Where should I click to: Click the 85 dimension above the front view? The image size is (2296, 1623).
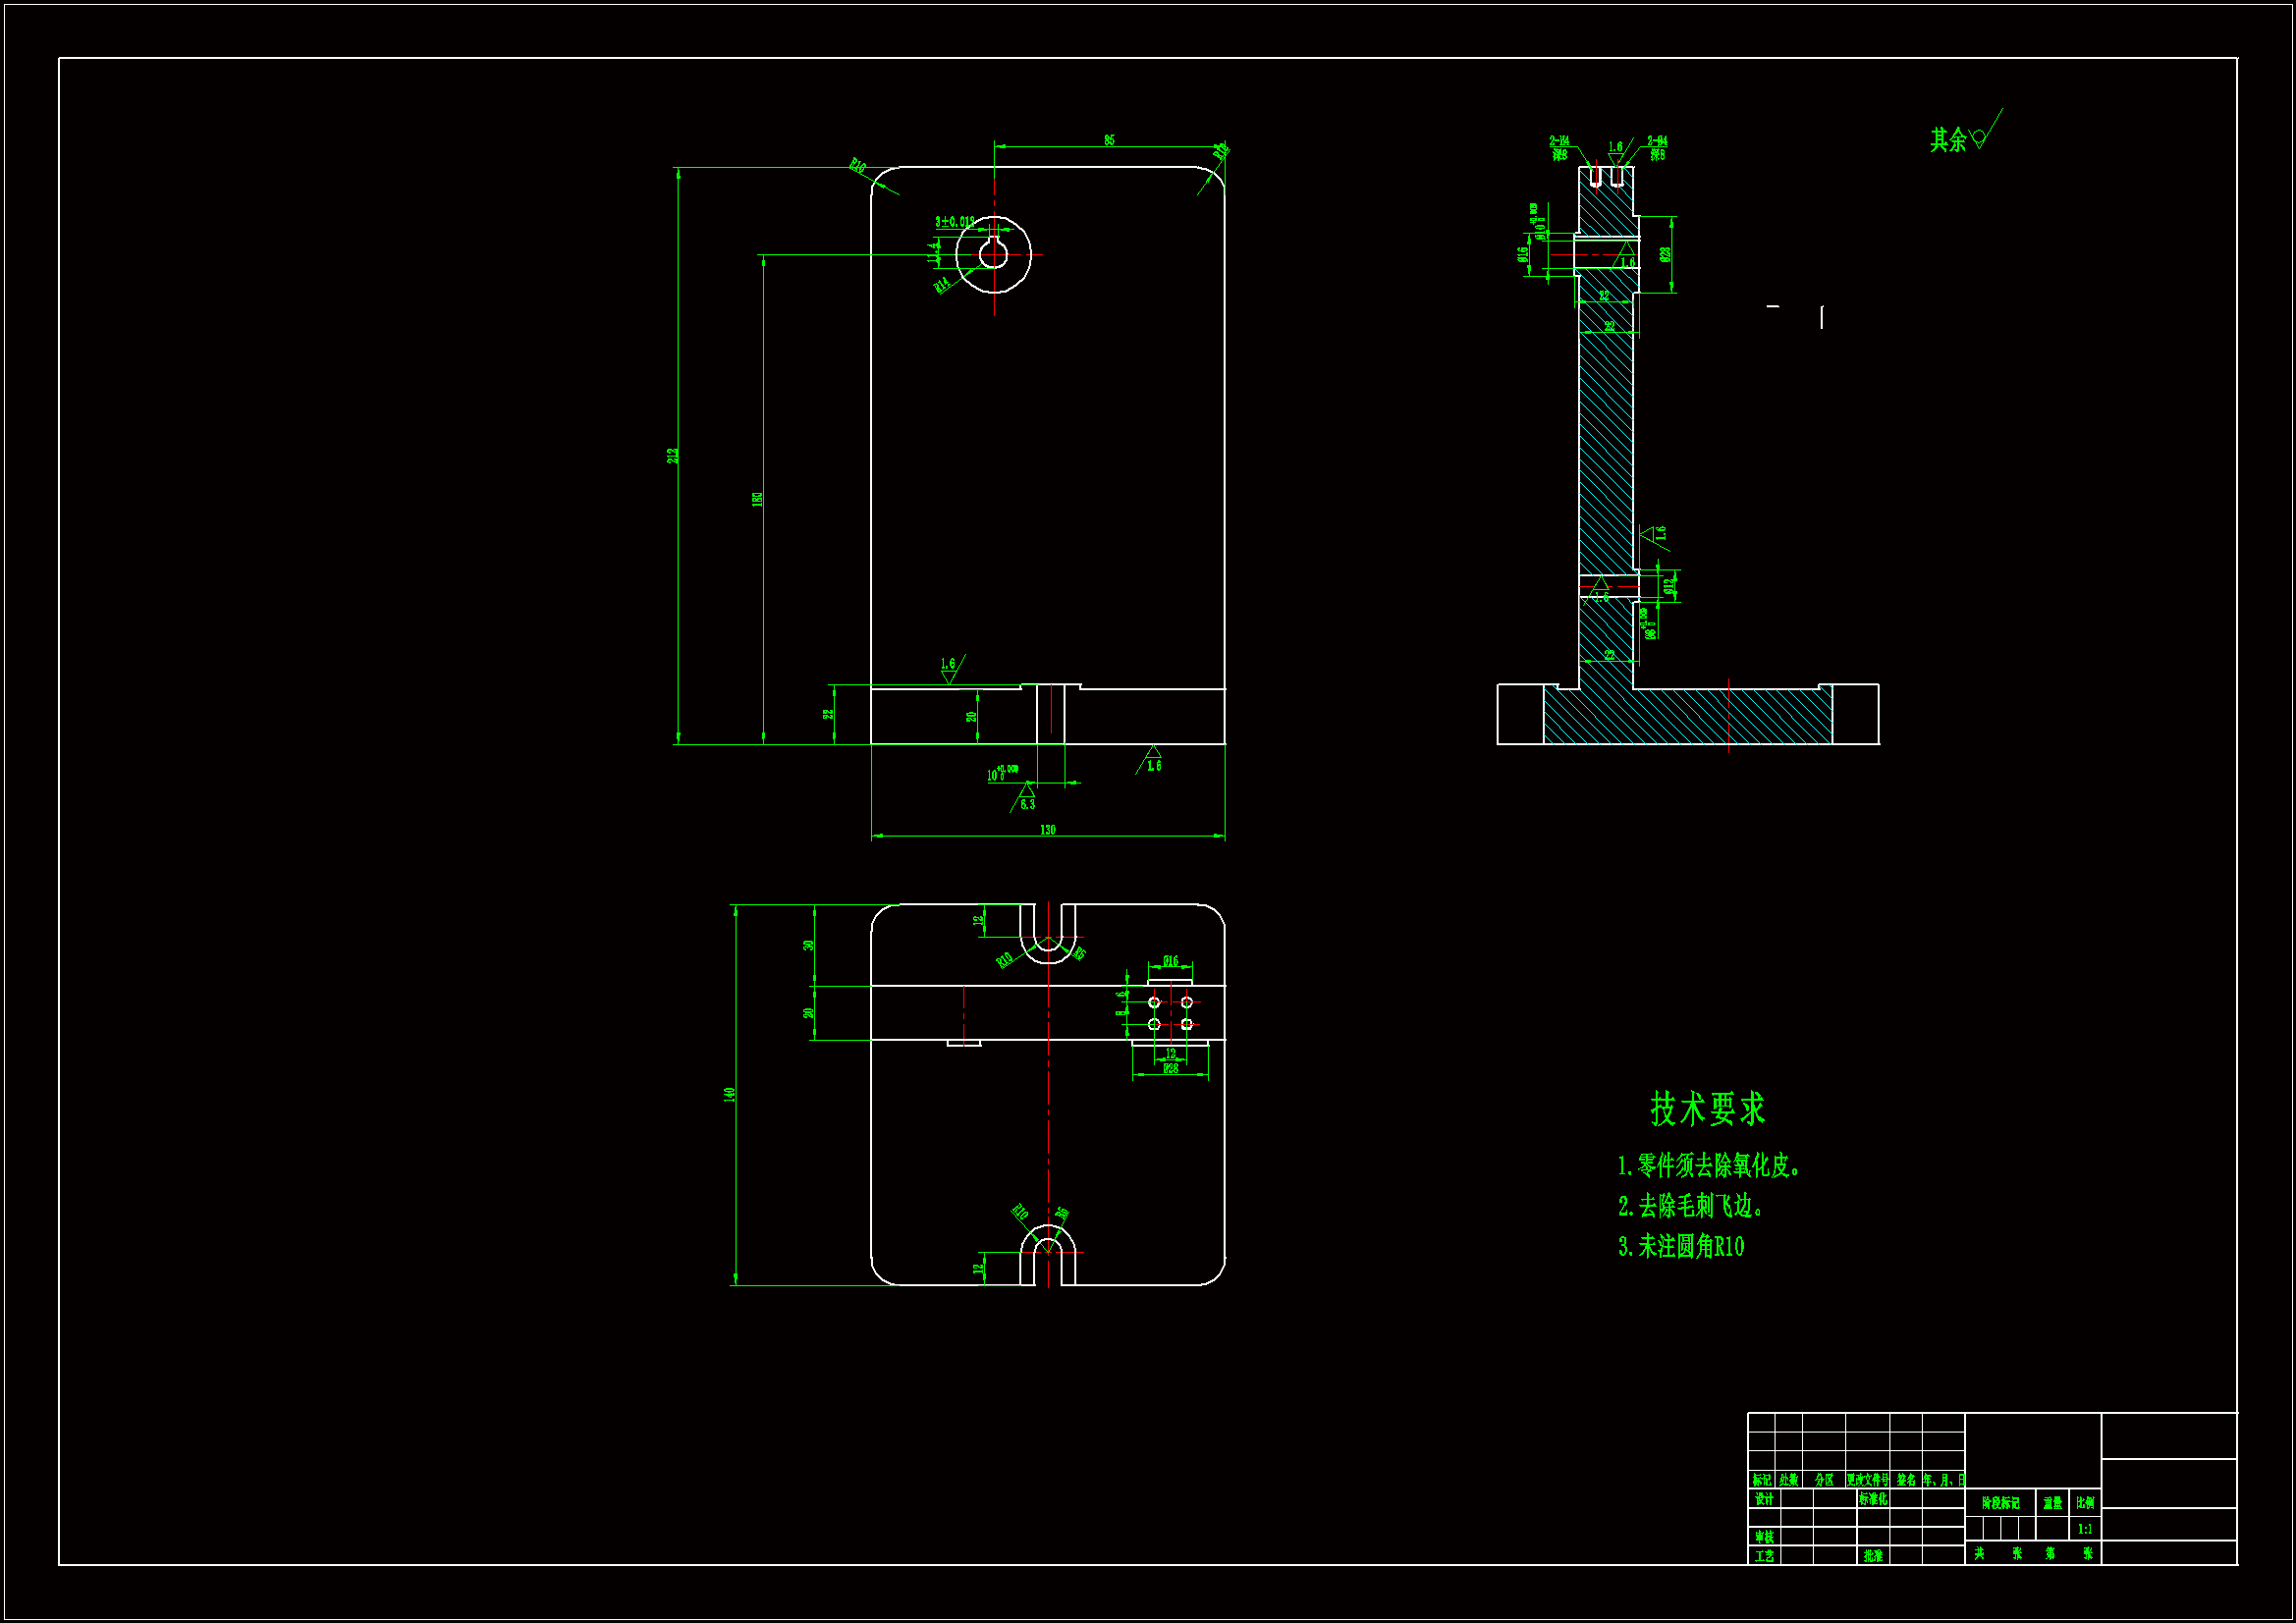click(x=1109, y=140)
